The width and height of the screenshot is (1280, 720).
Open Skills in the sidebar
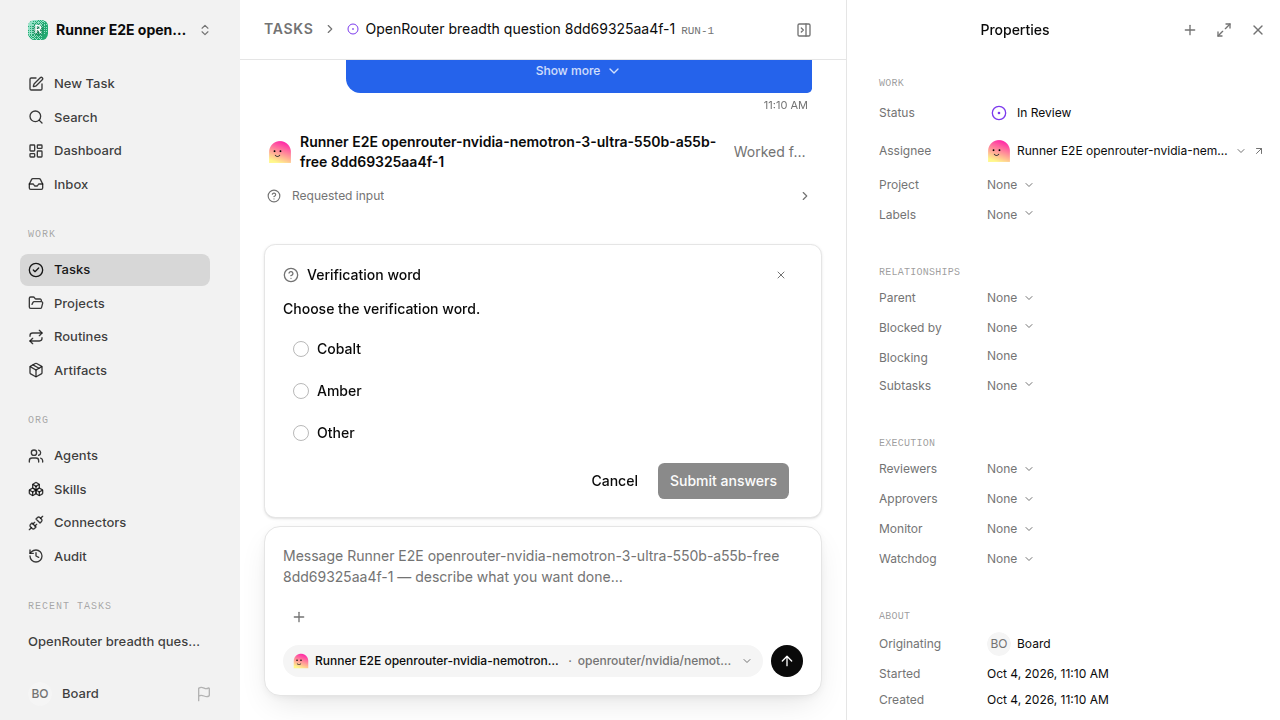[x=115, y=490]
